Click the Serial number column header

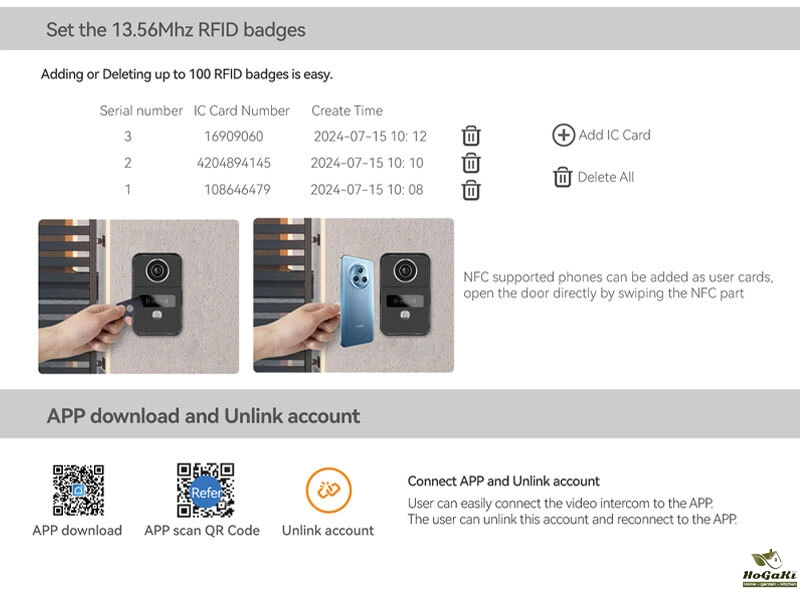[x=141, y=110]
